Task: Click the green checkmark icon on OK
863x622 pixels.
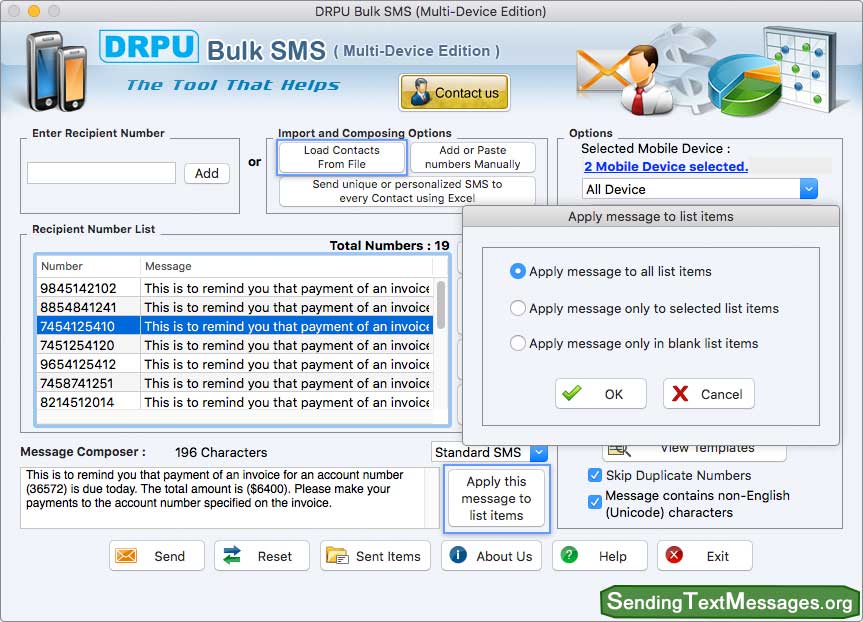Action: pyautogui.click(x=571, y=393)
